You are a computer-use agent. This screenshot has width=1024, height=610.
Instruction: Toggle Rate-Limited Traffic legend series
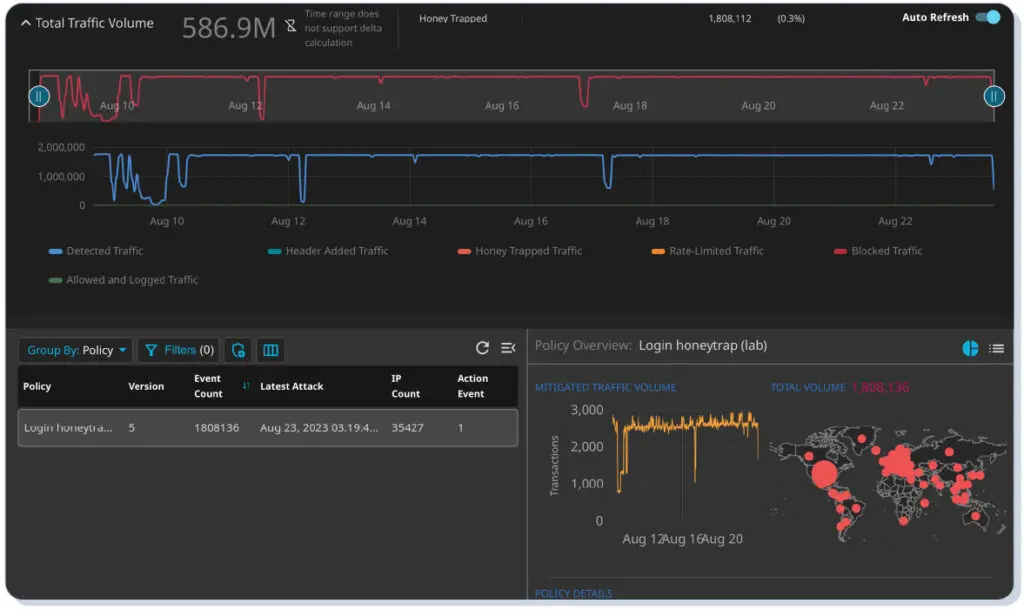708,251
